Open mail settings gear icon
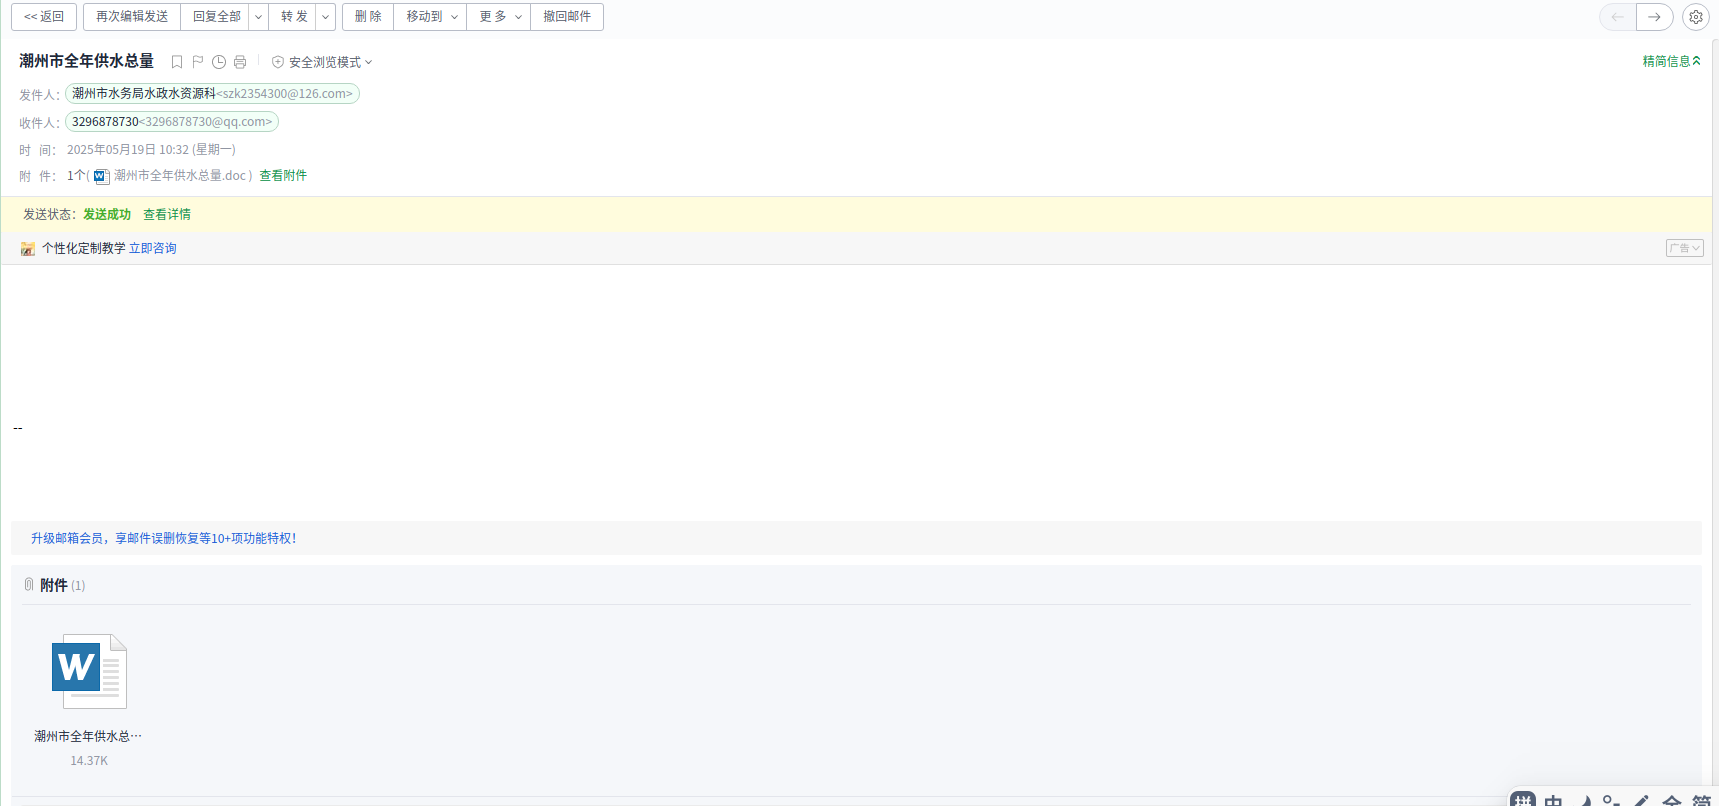This screenshot has height=806, width=1719. (x=1696, y=17)
